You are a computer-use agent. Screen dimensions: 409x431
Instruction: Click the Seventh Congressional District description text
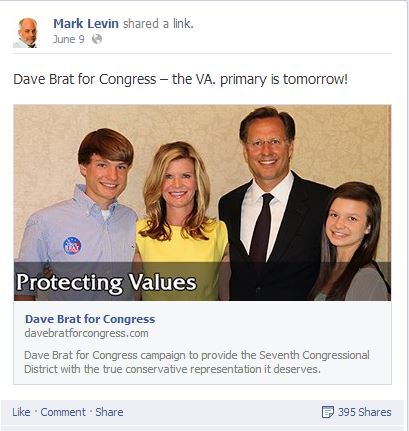pyautogui.click(x=197, y=362)
